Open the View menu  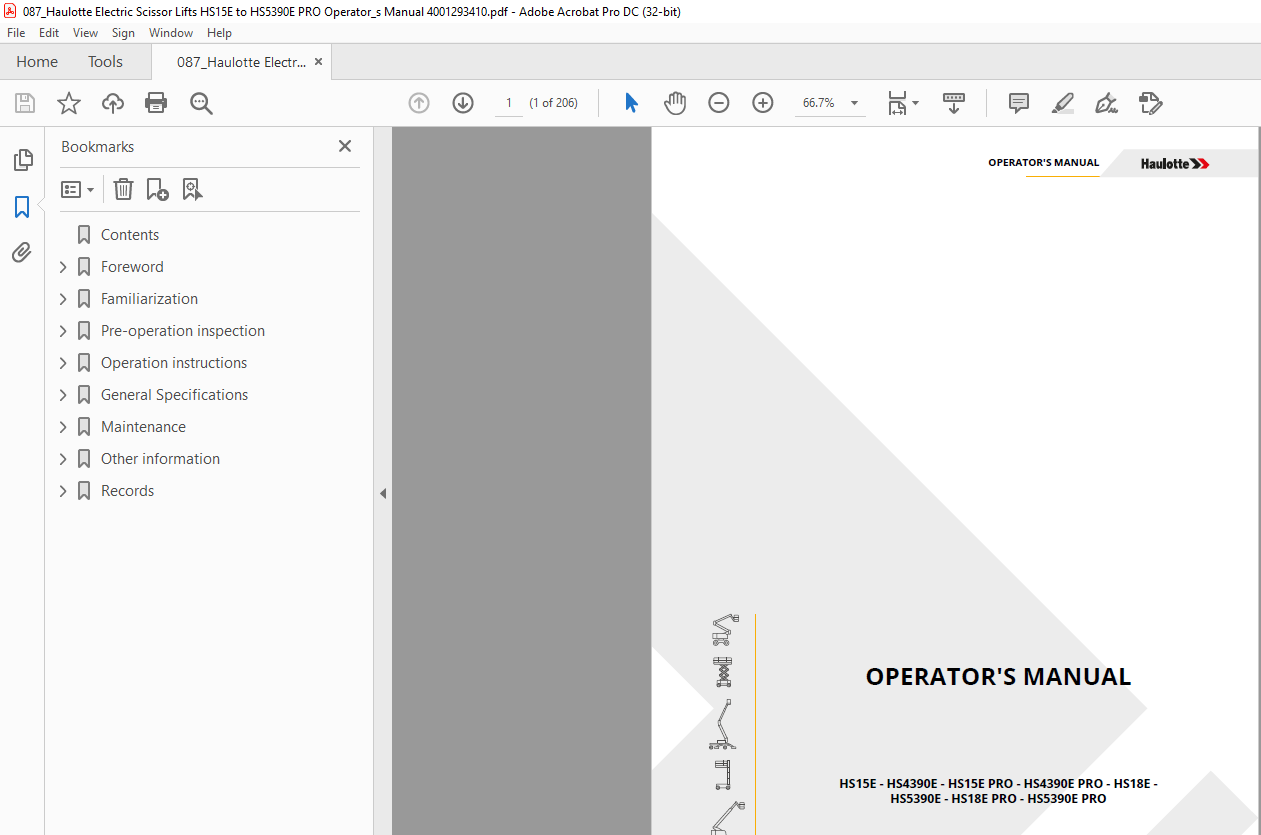click(85, 33)
